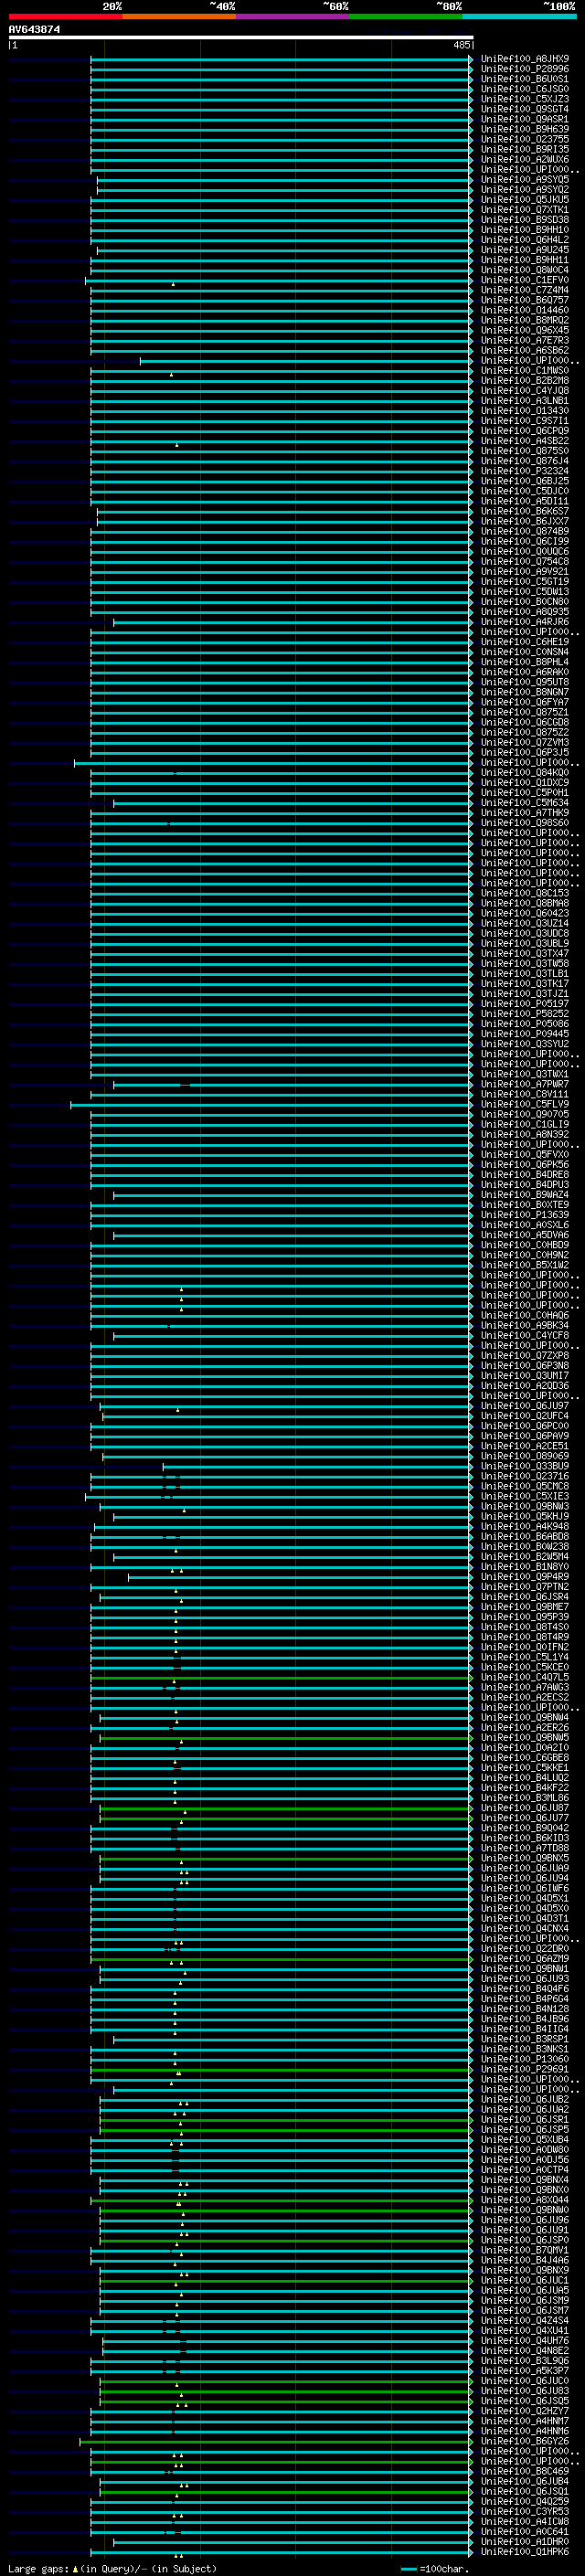Screen dimensions: 585x2576
Task: Click the ~40% identity legend label
Action: pyautogui.click(x=222, y=6)
